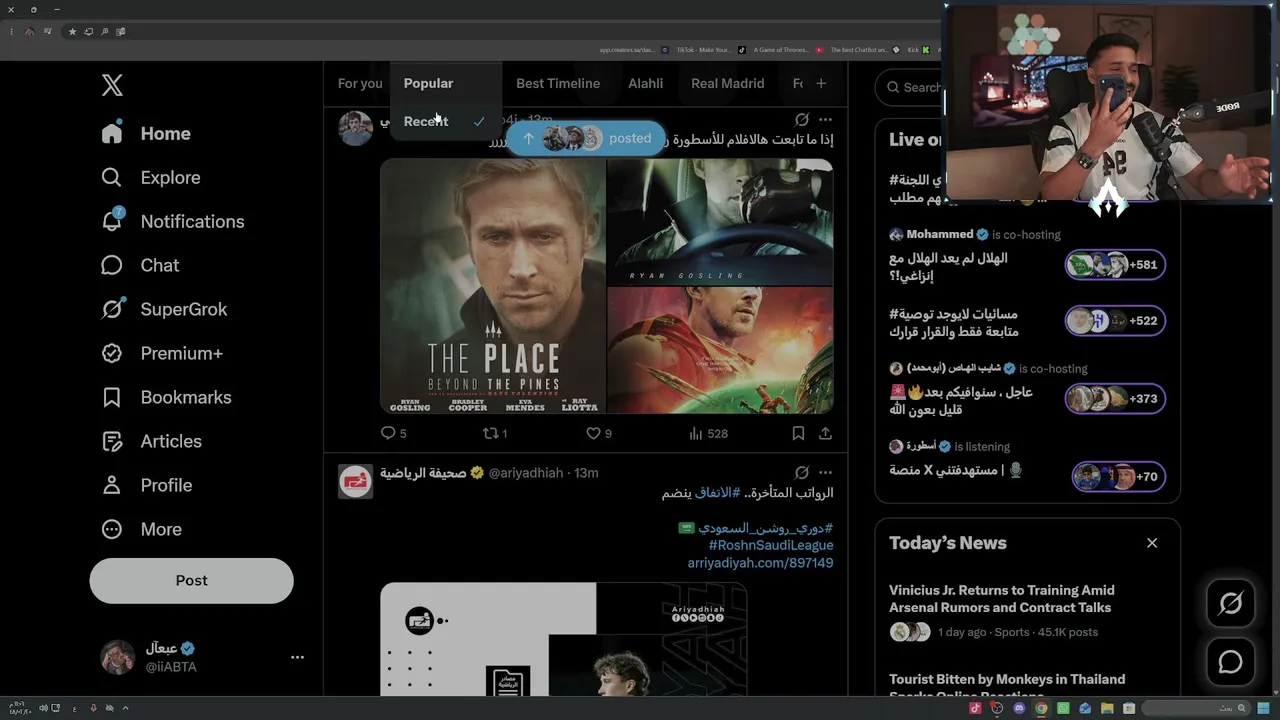Join the live space with +581 listeners
The height and width of the screenshot is (720, 1280).
1115,264
